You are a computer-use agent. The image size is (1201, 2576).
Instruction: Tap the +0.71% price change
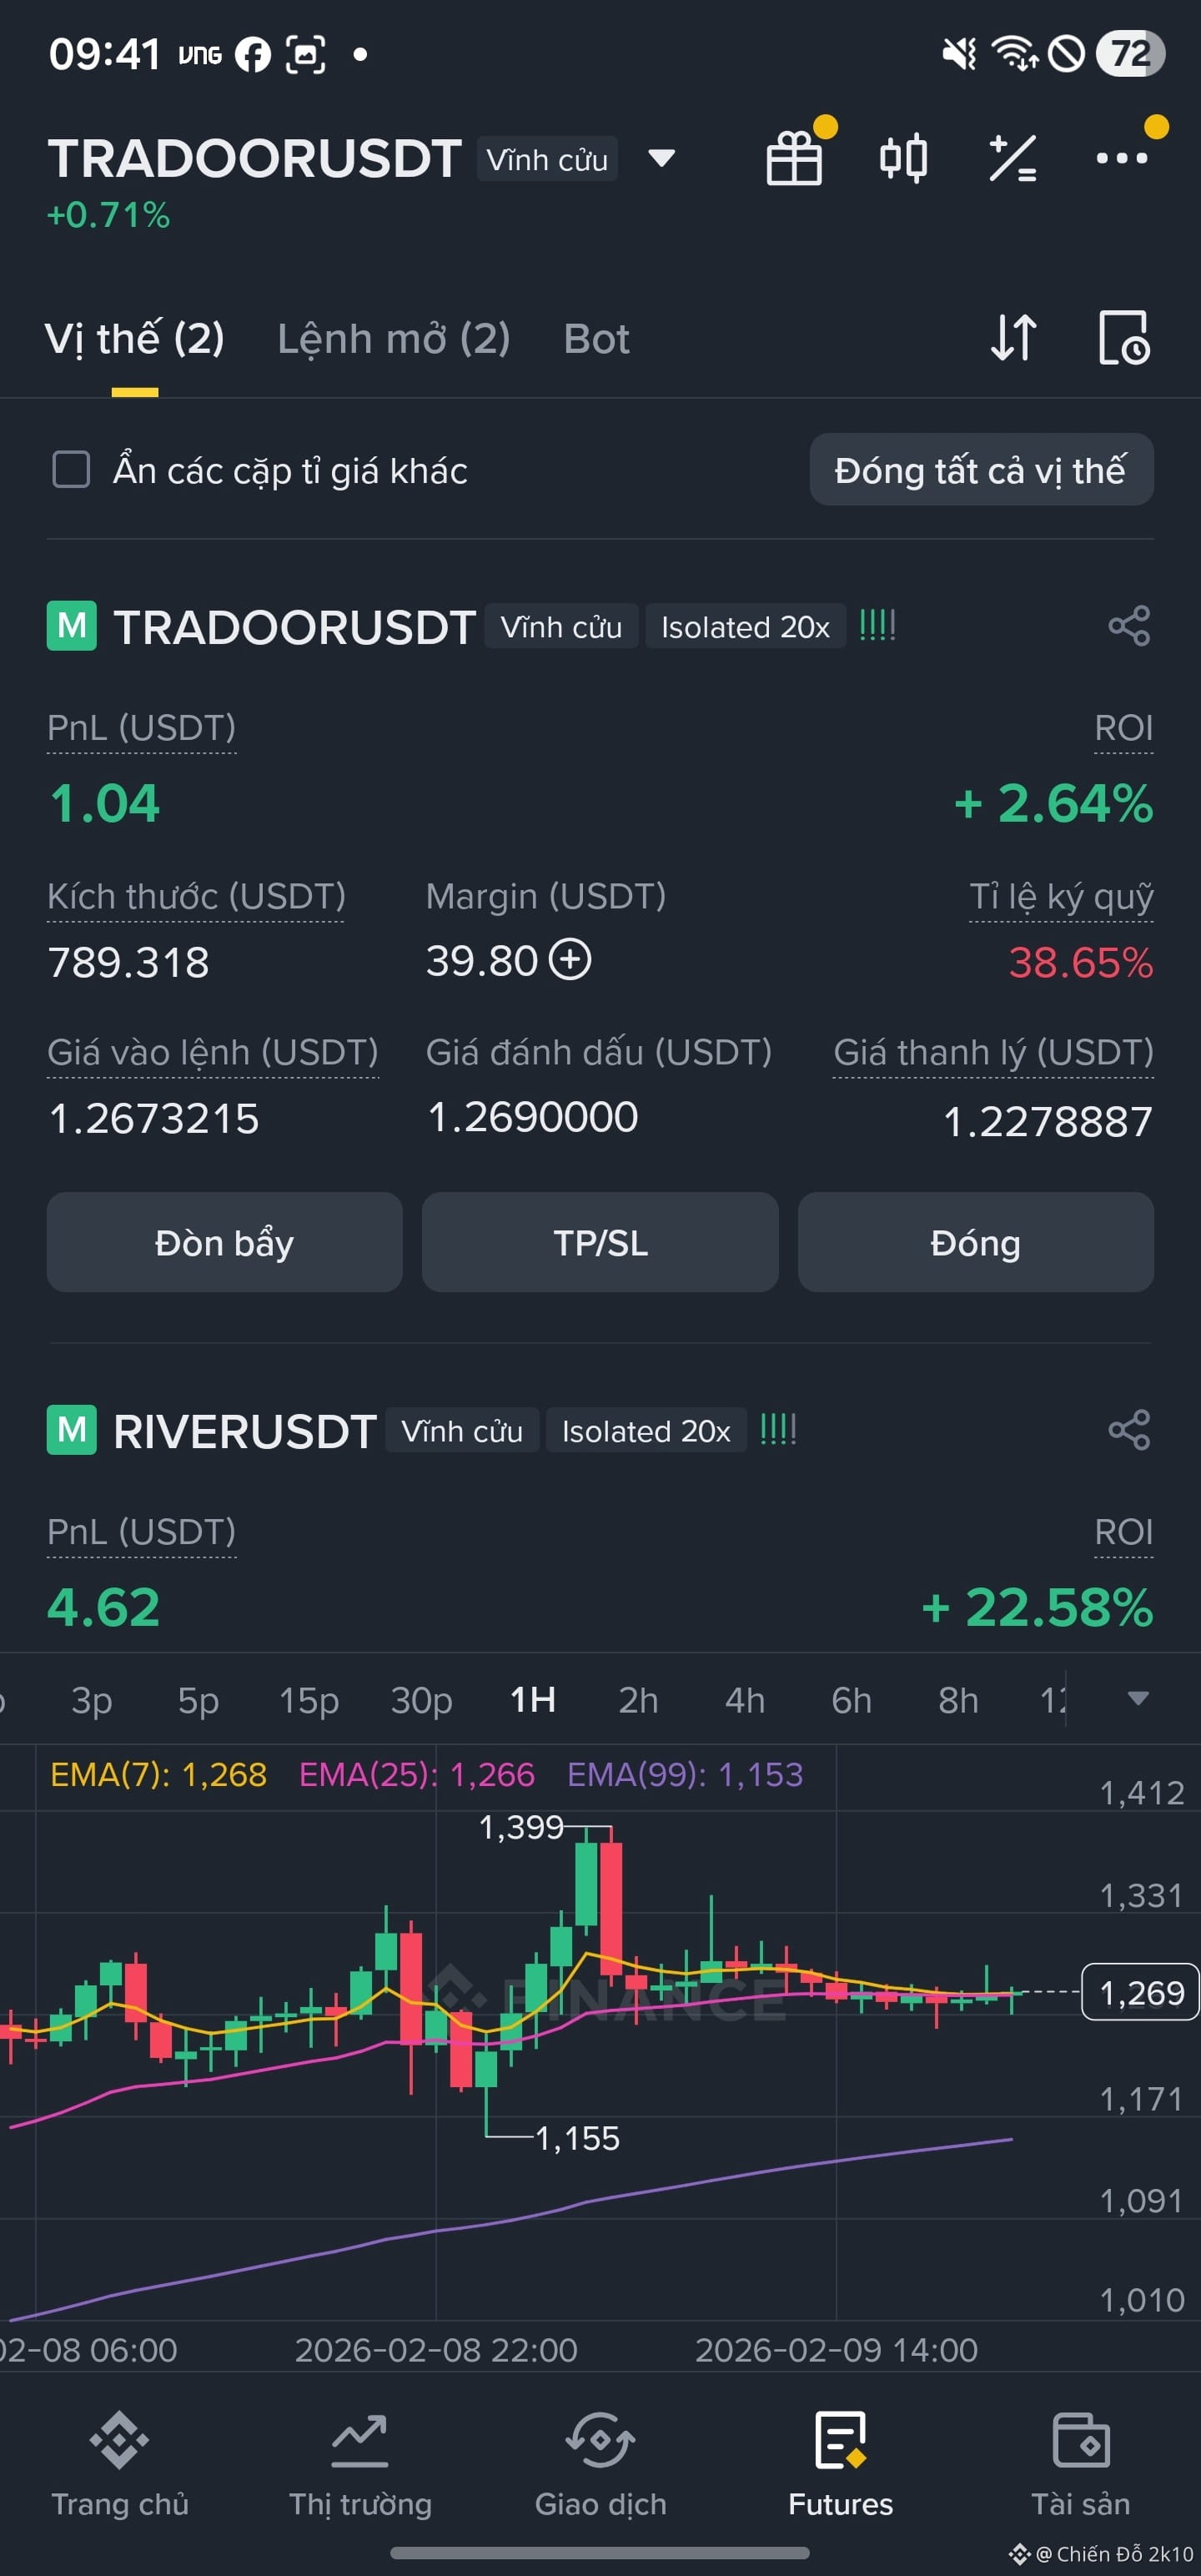coord(109,214)
